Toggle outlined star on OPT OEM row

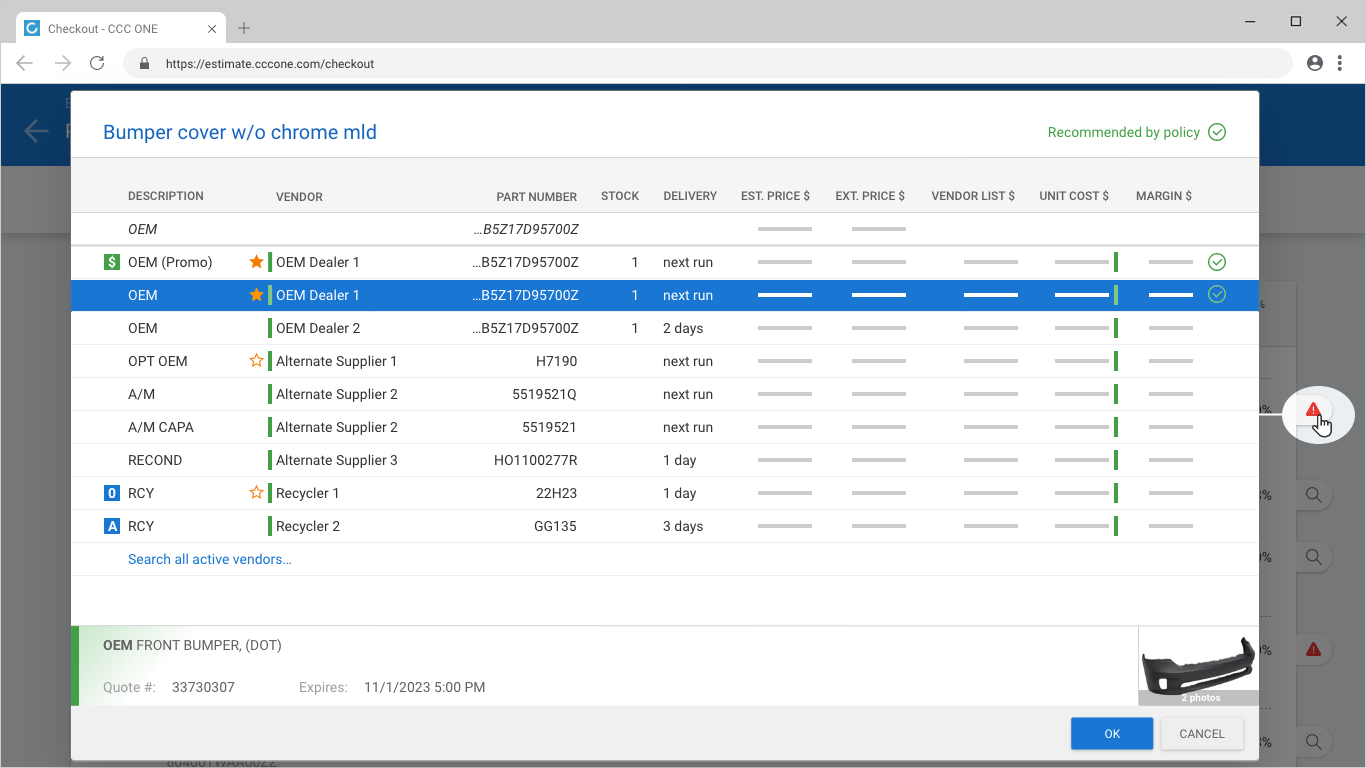tap(256, 361)
